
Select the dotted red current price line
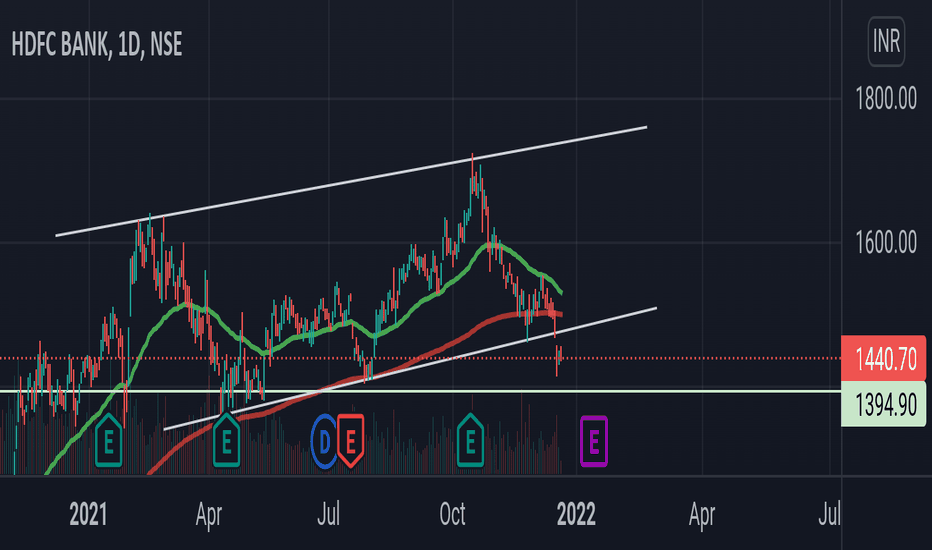coord(420,359)
